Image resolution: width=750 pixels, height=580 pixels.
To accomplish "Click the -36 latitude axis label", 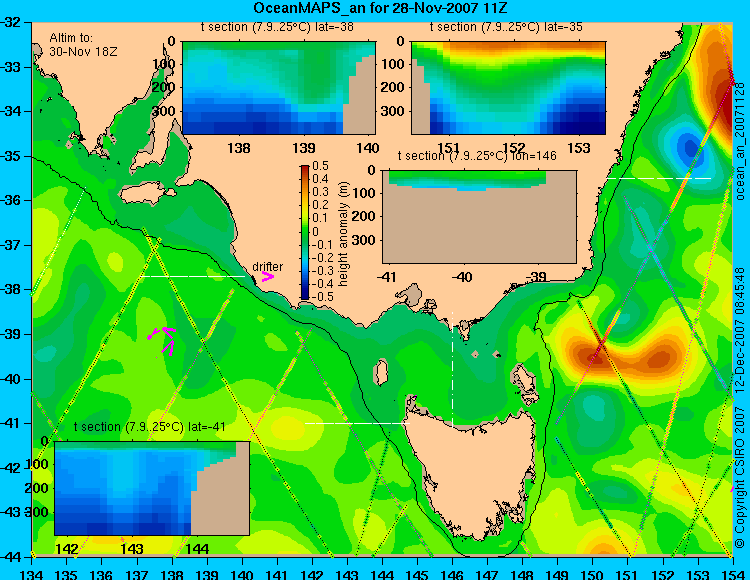I will (11, 200).
